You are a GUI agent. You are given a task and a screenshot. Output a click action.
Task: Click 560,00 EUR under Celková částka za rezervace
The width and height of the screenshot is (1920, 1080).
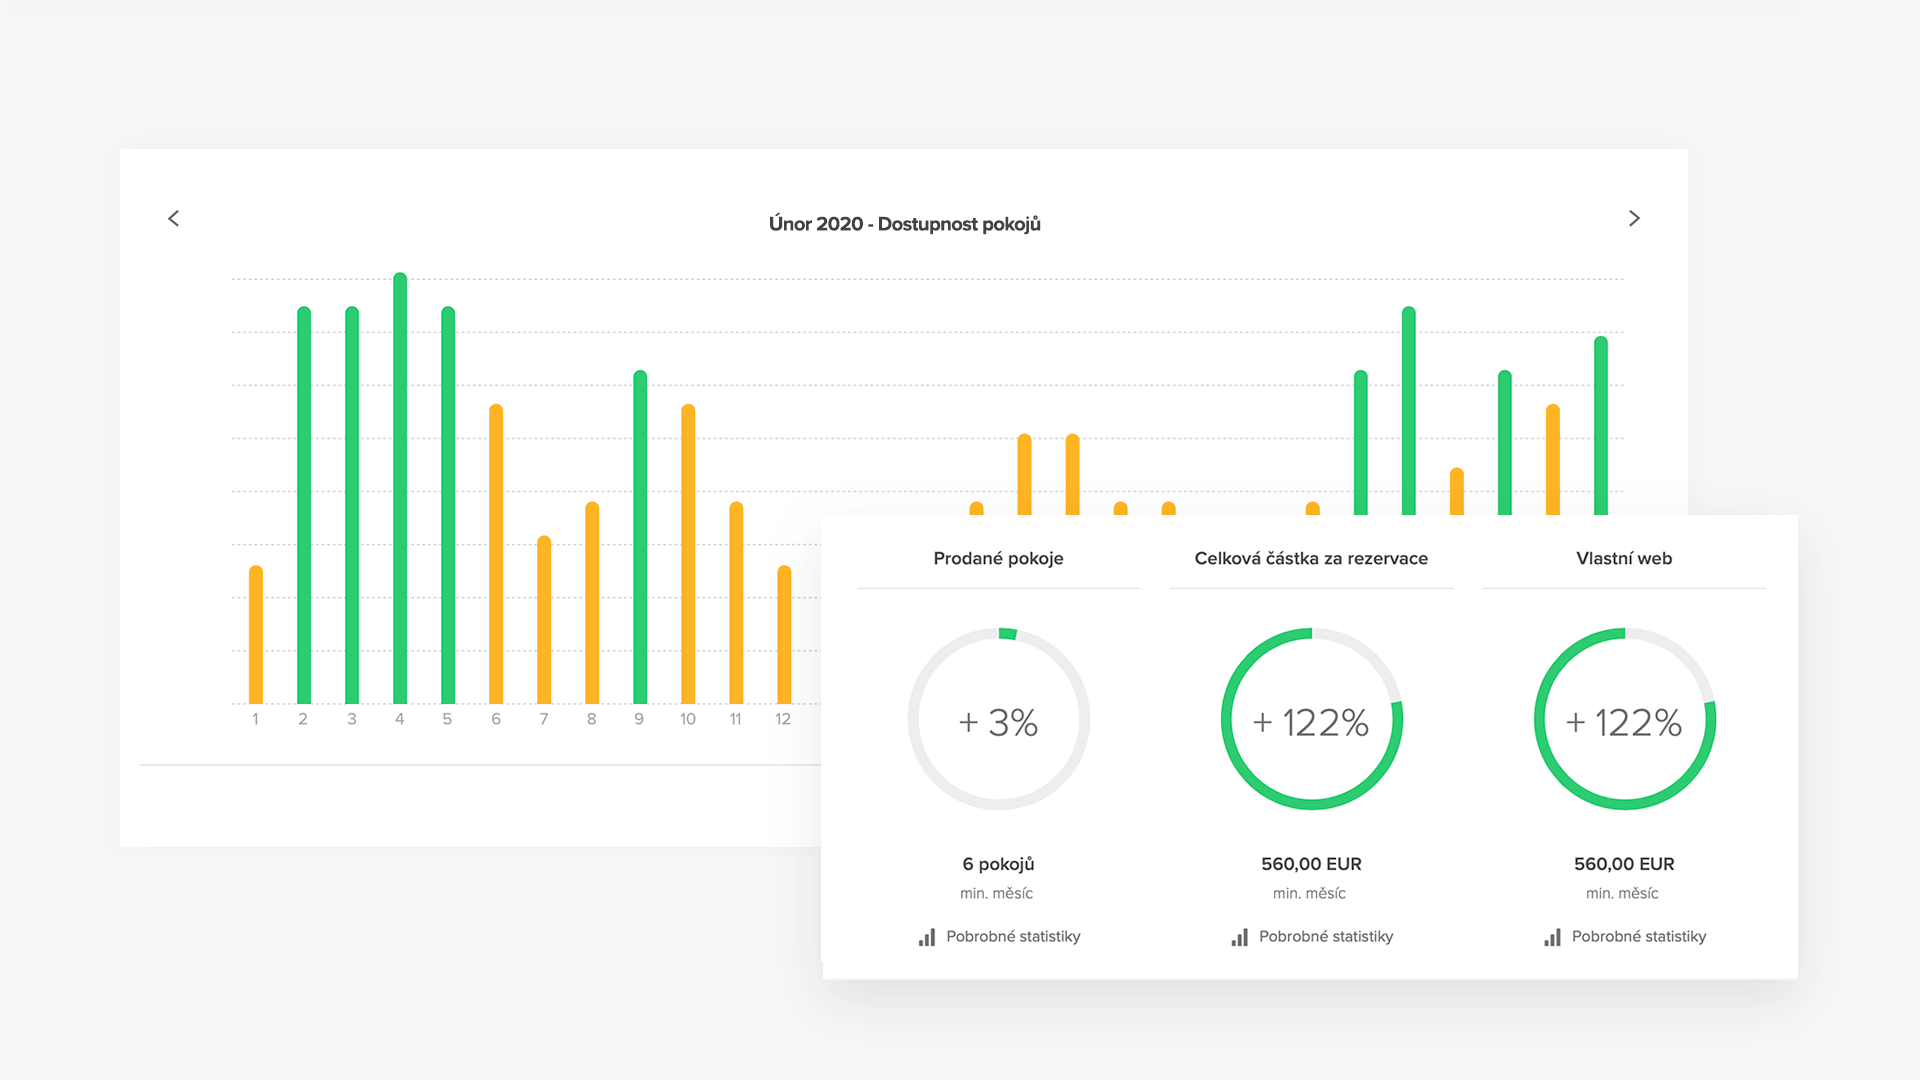click(1311, 864)
